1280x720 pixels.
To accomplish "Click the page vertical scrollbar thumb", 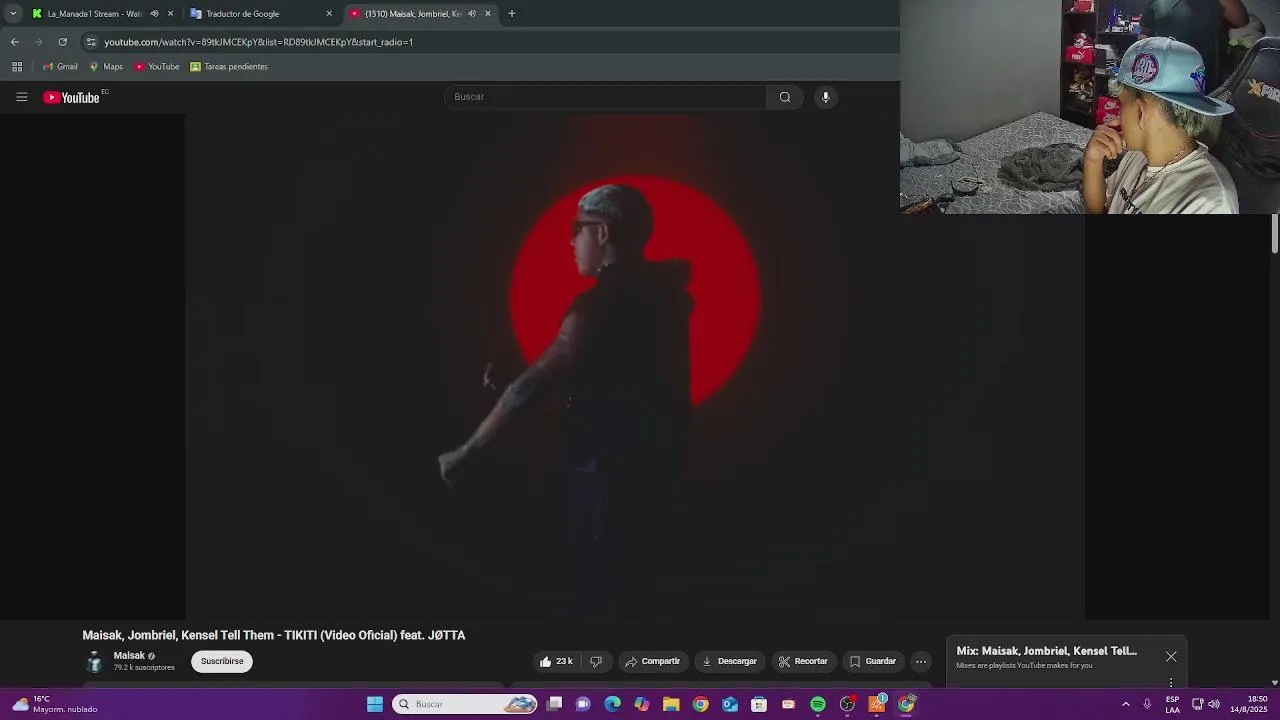I will pos(1275,234).
